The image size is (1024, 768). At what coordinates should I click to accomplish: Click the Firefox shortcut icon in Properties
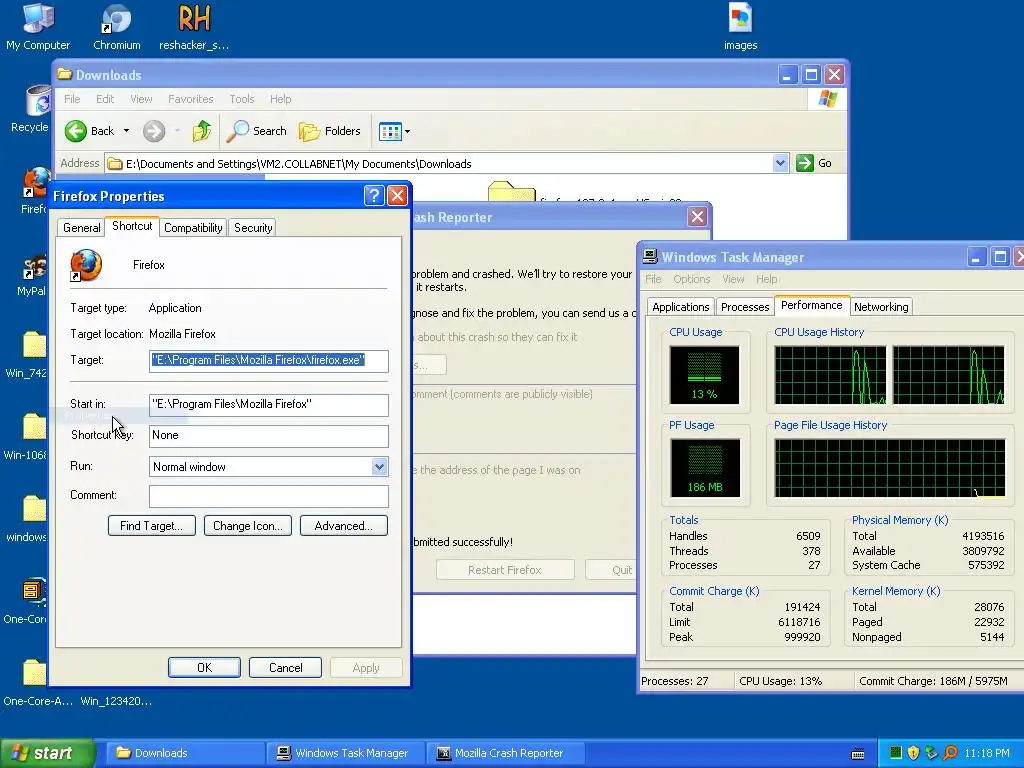pos(86,265)
